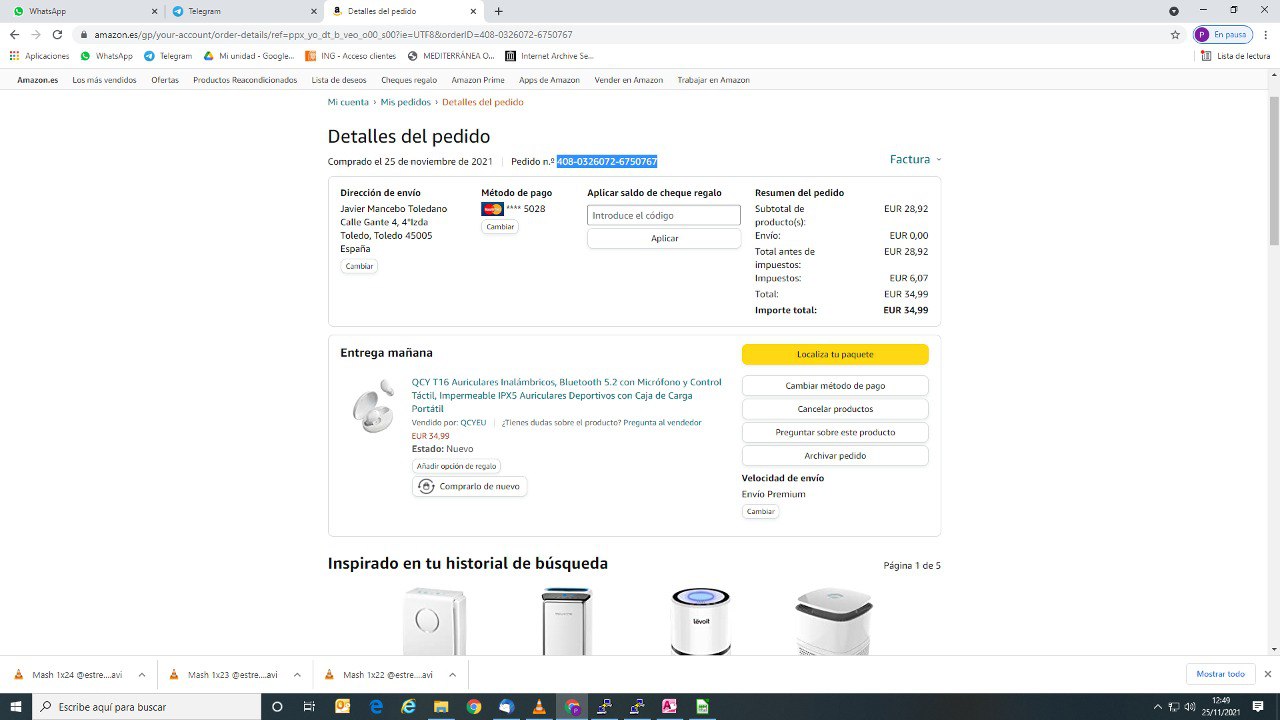The height and width of the screenshot is (720, 1280).
Task: Switch to the Telegram browser tab
Action: [x=243, y=11]
